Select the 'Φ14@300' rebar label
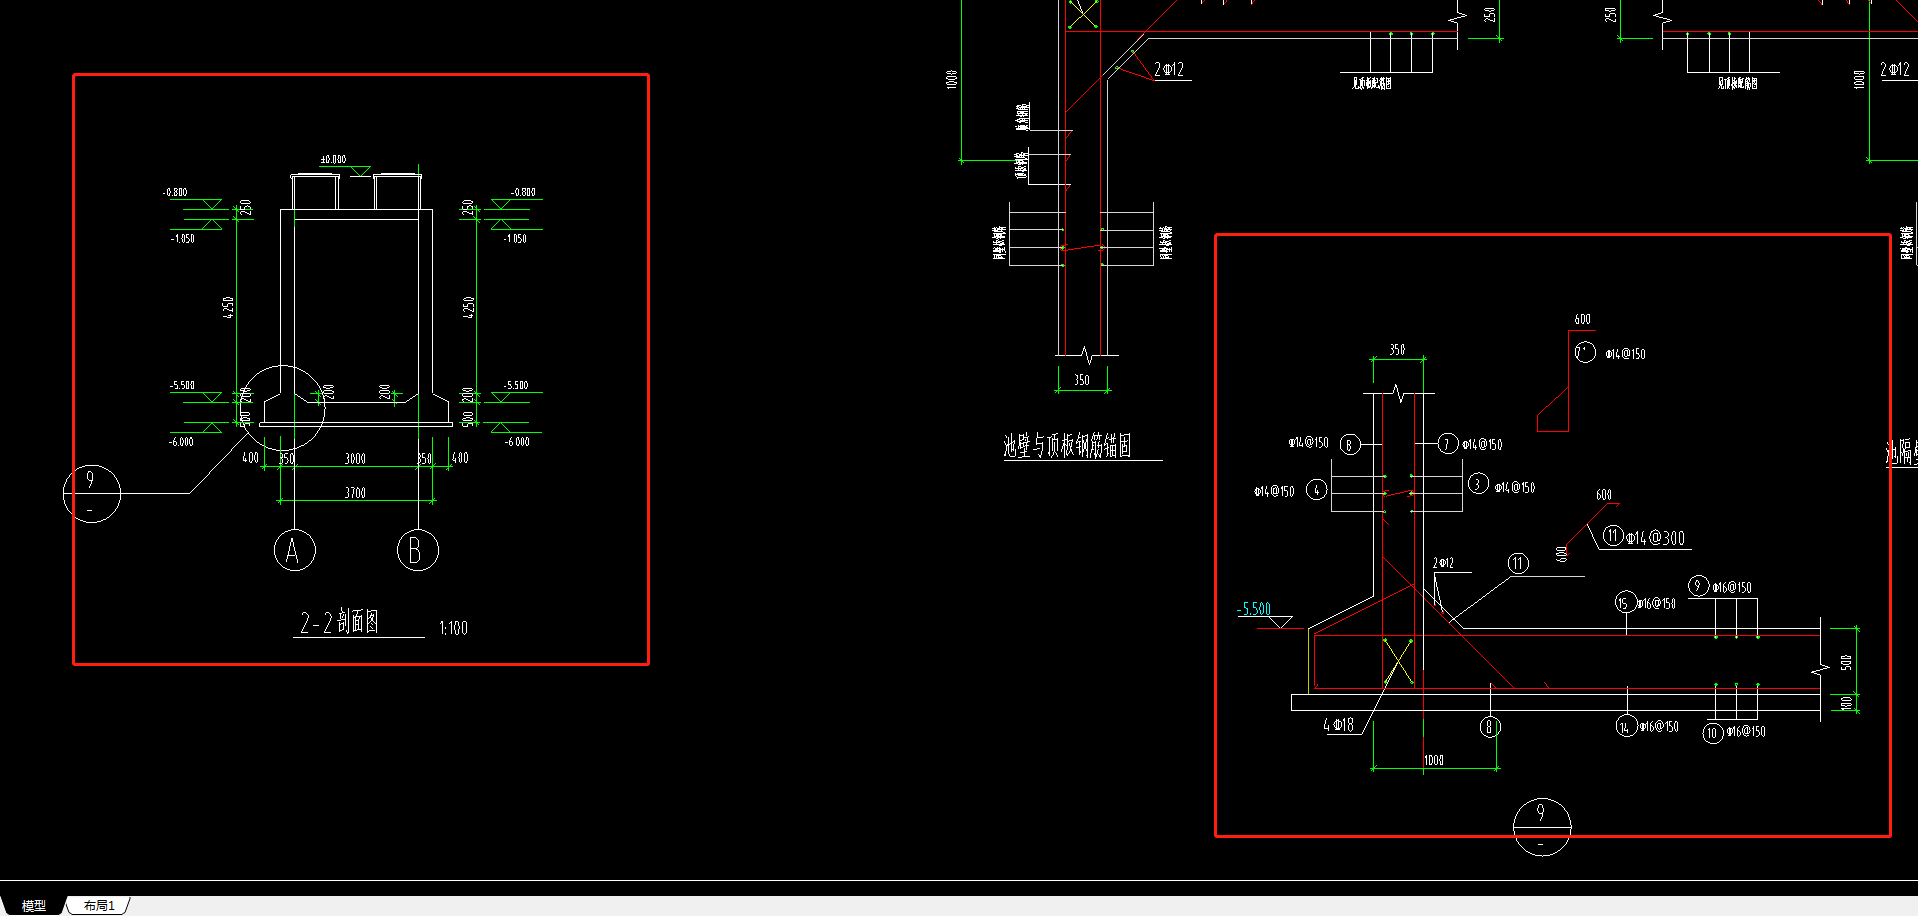 [1655, 538]
